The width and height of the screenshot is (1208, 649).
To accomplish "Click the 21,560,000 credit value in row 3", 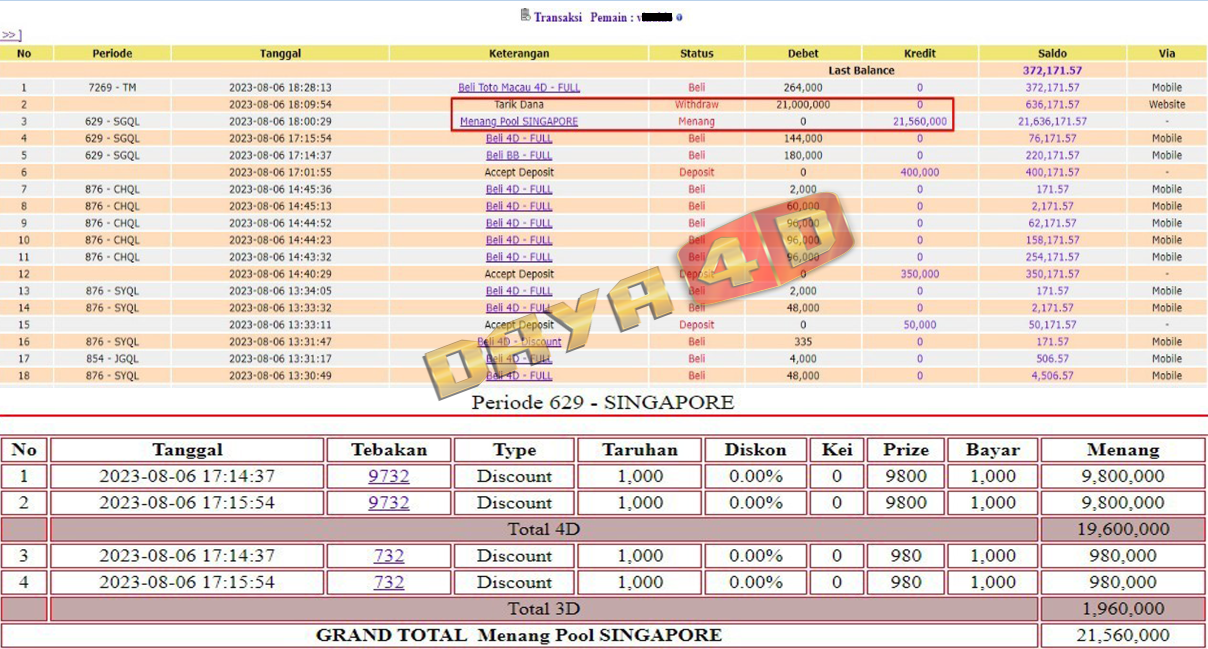I will click(919, 122).
